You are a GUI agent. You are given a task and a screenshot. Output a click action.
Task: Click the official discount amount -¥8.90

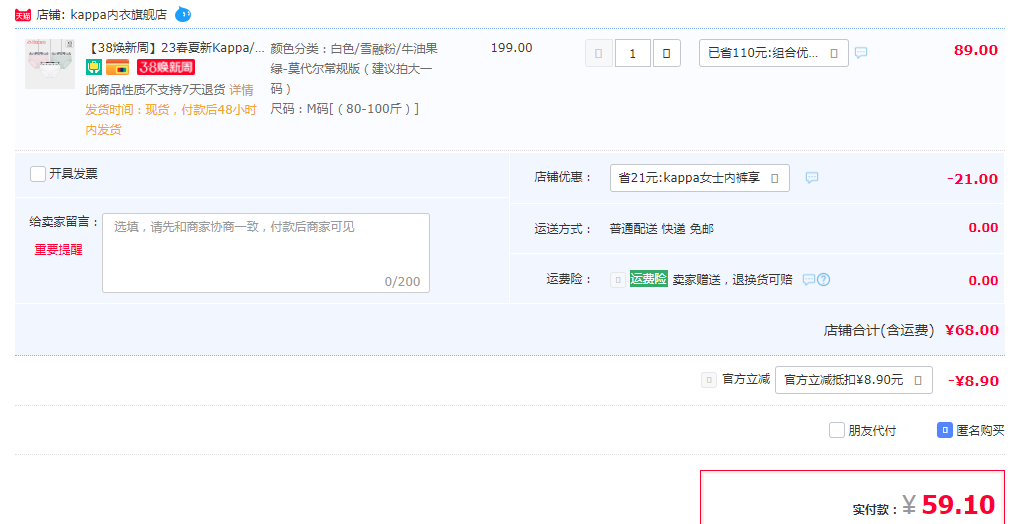pyautogui.click(x=973, y=381)
